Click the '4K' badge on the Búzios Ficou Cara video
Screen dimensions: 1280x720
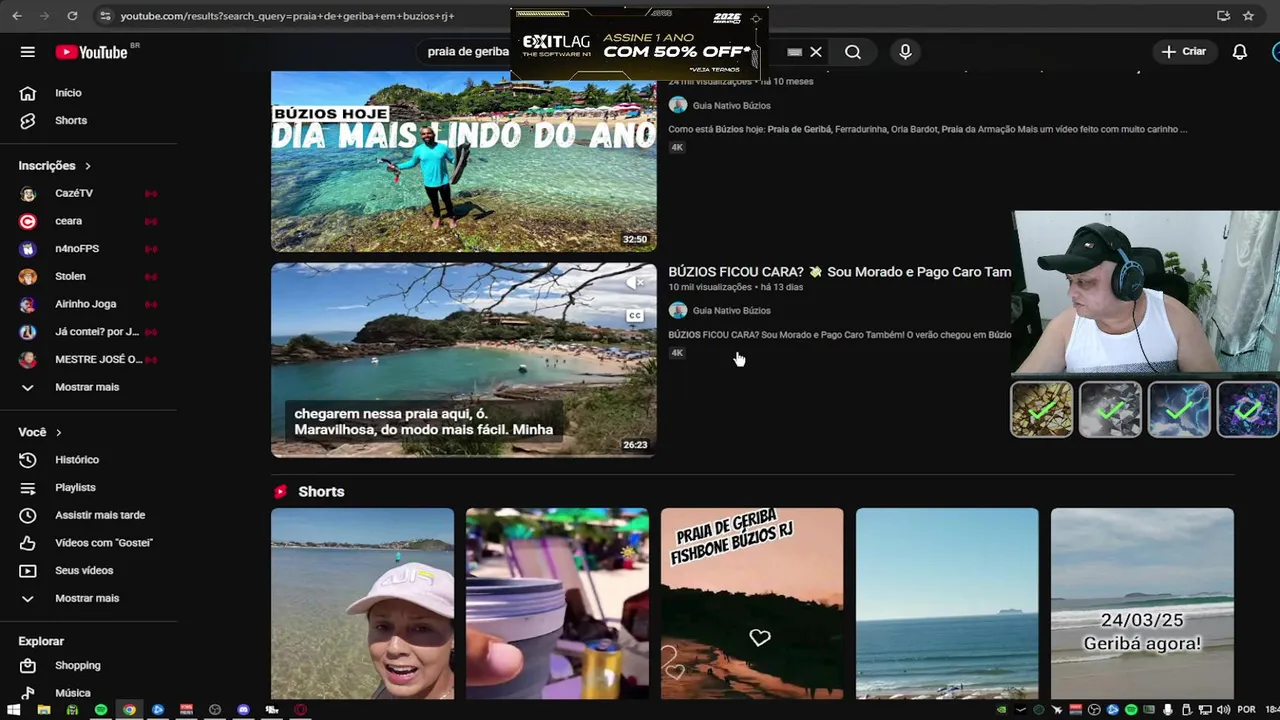point(677,353)
